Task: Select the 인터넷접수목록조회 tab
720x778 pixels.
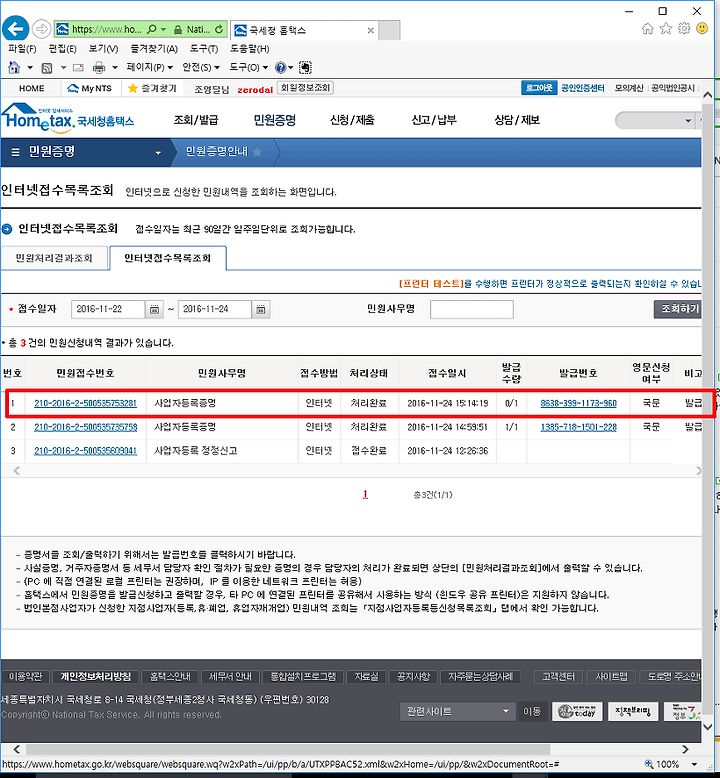Action: (x=168, y=258)
